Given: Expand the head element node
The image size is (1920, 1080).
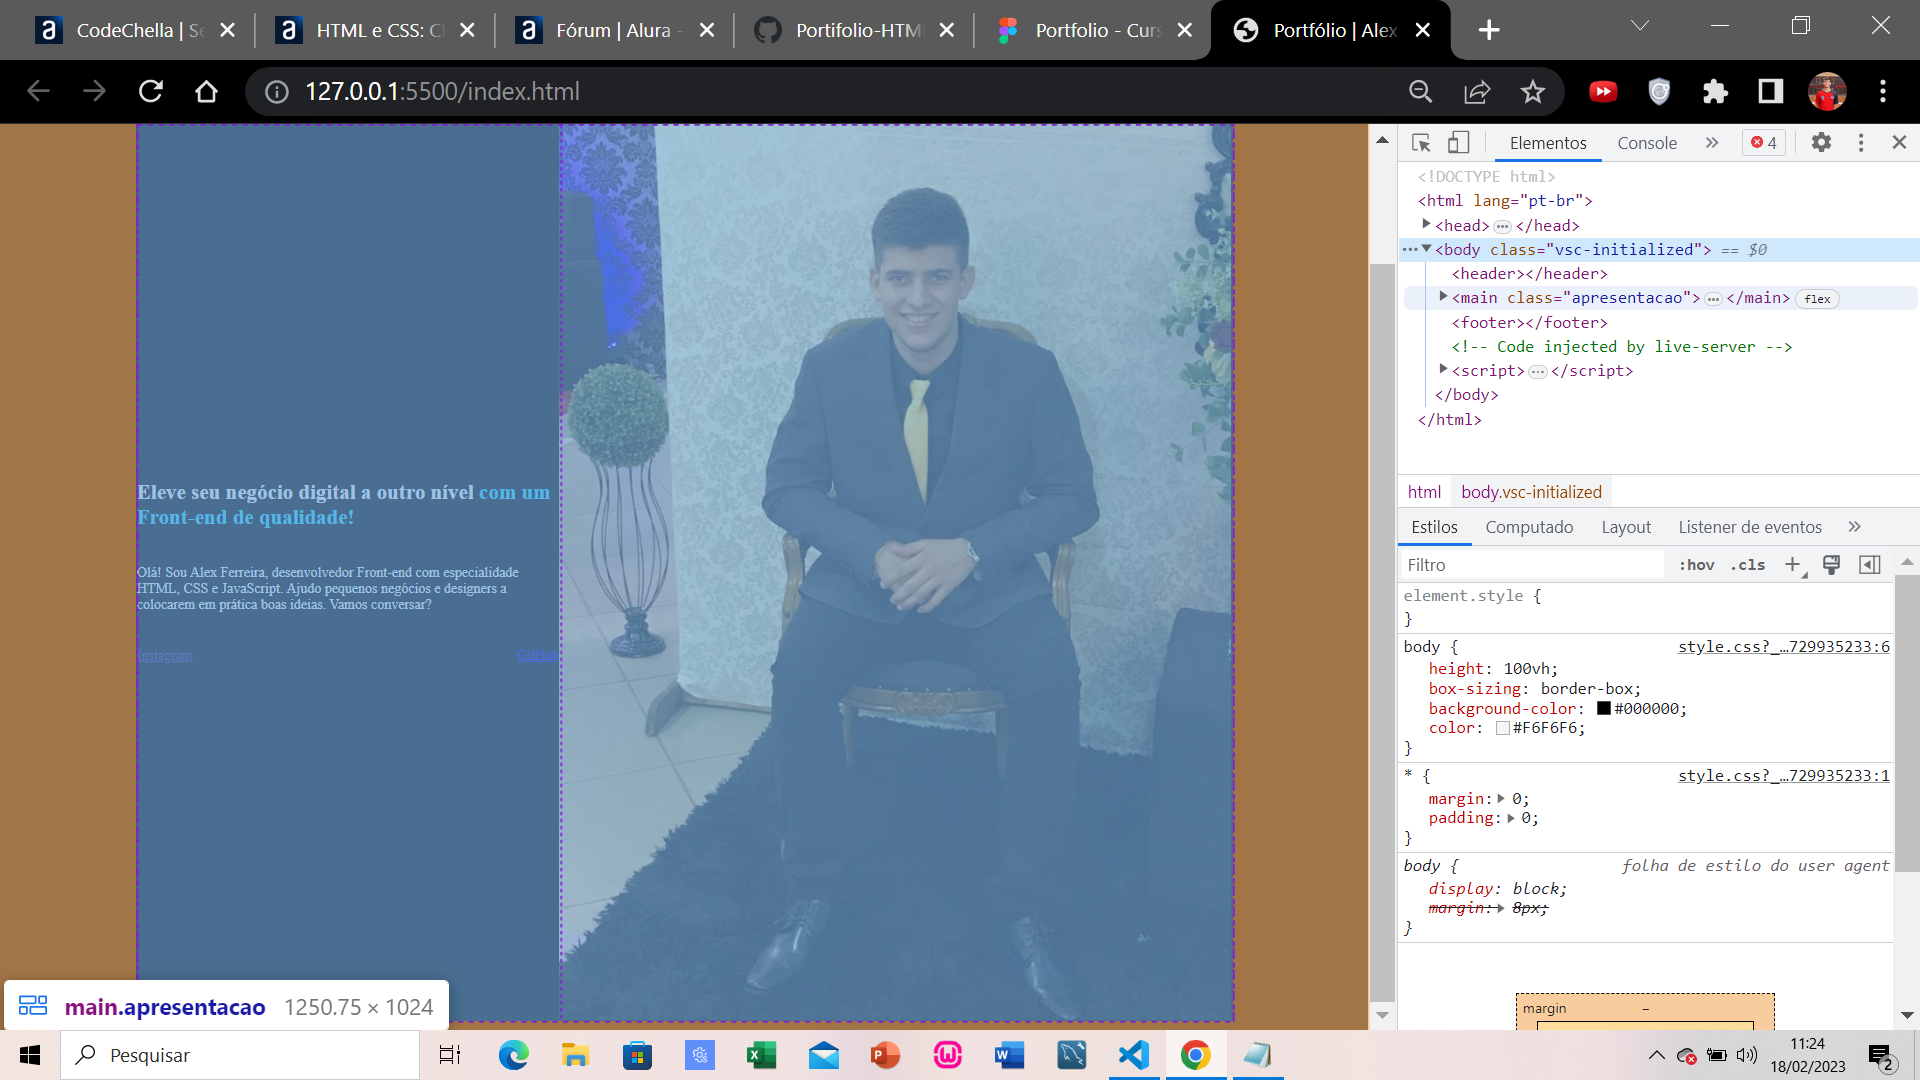Looking at the screenshot, I should pos(1427,225).
